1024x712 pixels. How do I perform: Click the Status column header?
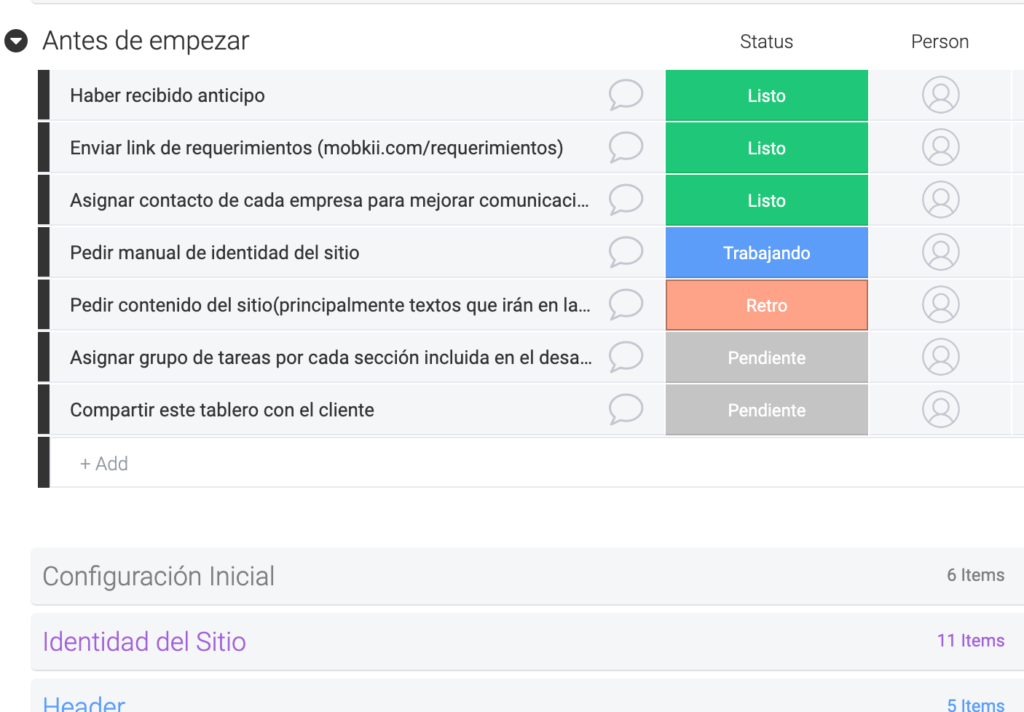[767, 42]
